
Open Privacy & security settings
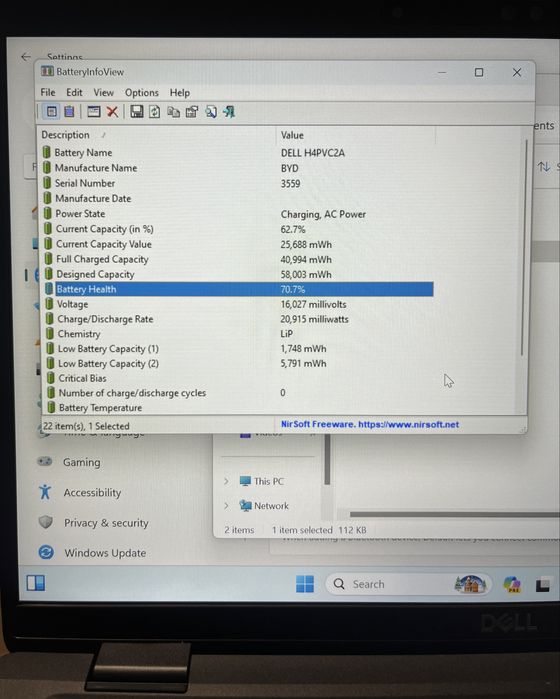tap(106, 522)
